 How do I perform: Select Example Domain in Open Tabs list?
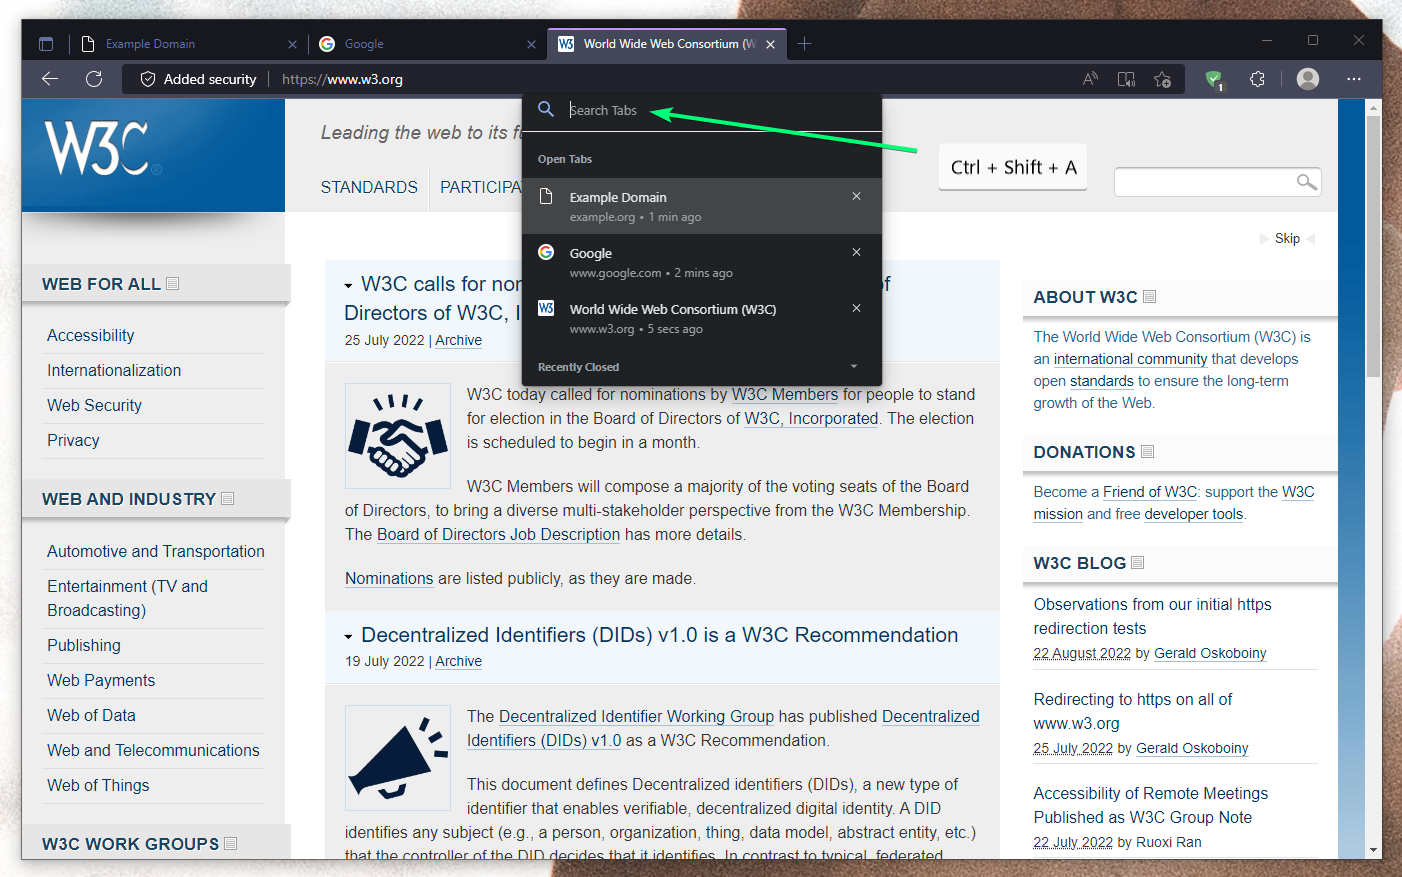702,206
